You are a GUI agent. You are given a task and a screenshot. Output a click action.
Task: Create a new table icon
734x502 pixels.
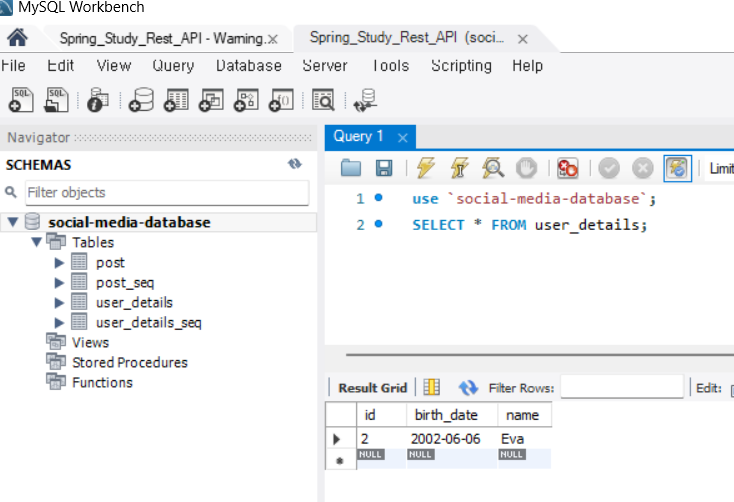176,100
